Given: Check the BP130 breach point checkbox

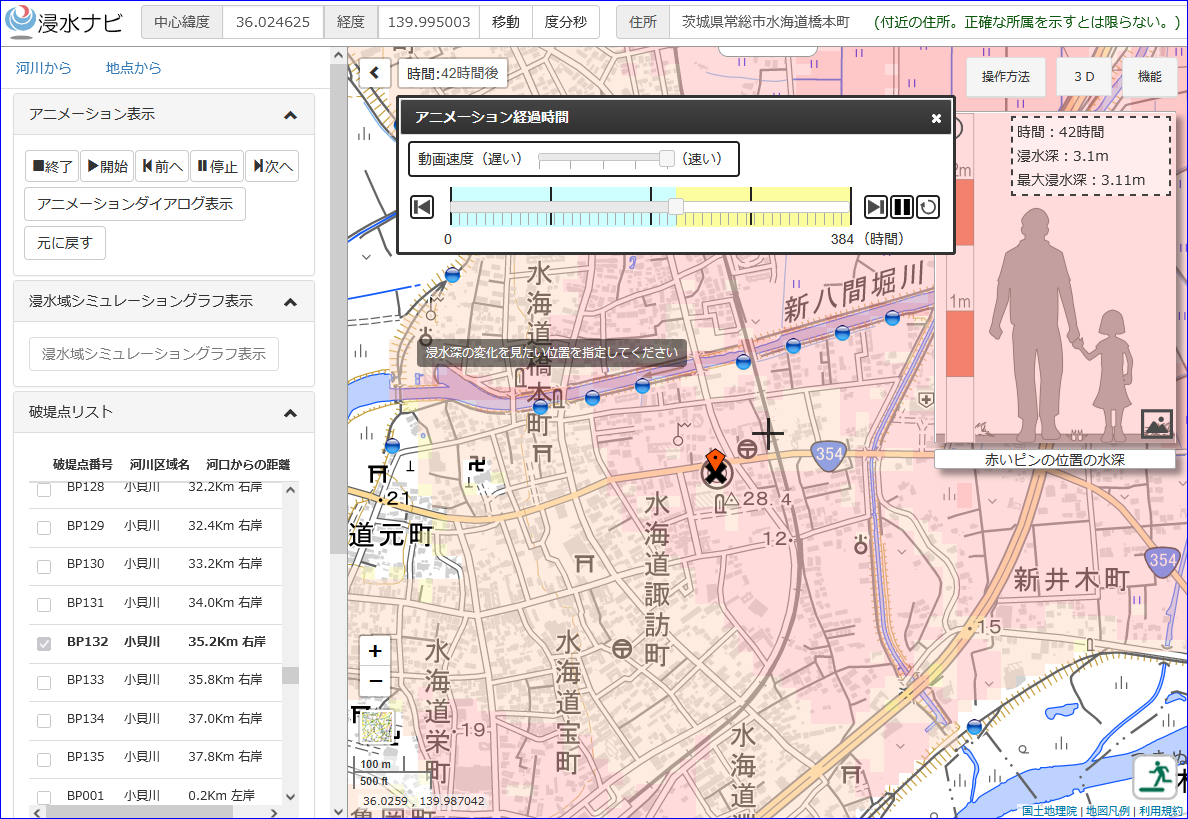Looking at the screenshot, I should click(44, 566).
